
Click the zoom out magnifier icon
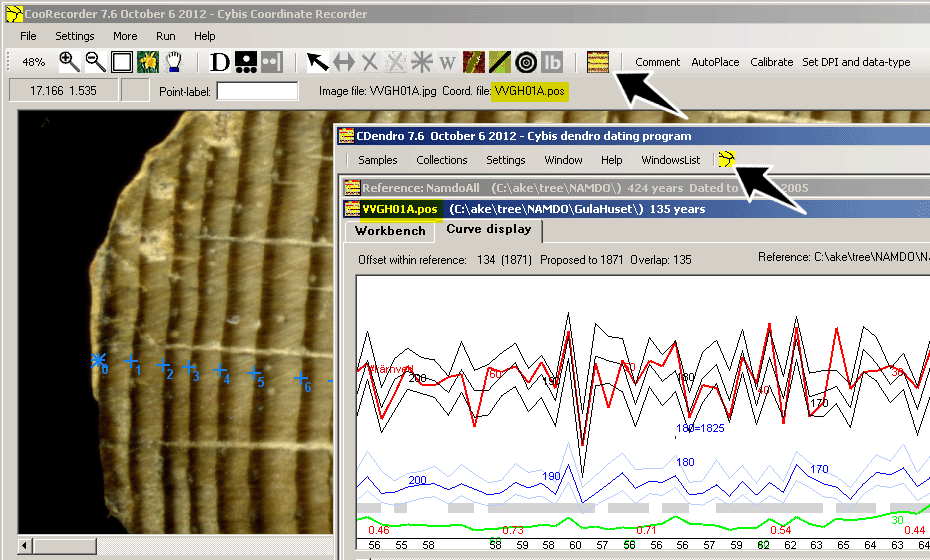pos(95,62)
